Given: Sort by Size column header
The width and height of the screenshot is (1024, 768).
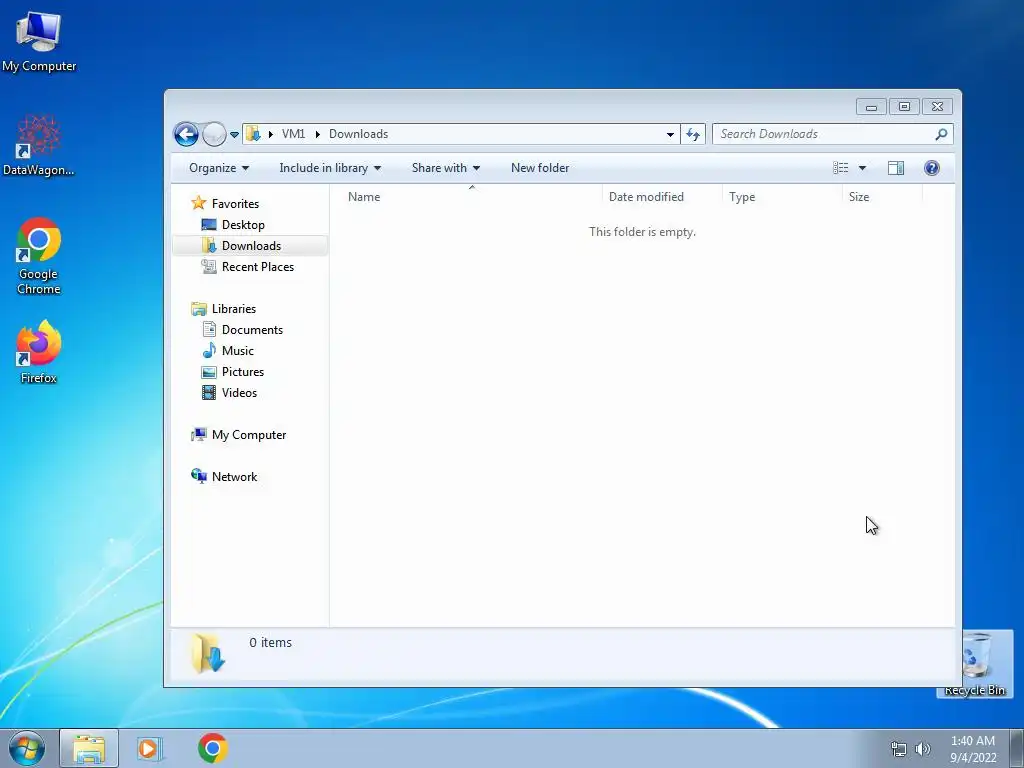Looking at the screenshot, I should (x=882, y=197).
